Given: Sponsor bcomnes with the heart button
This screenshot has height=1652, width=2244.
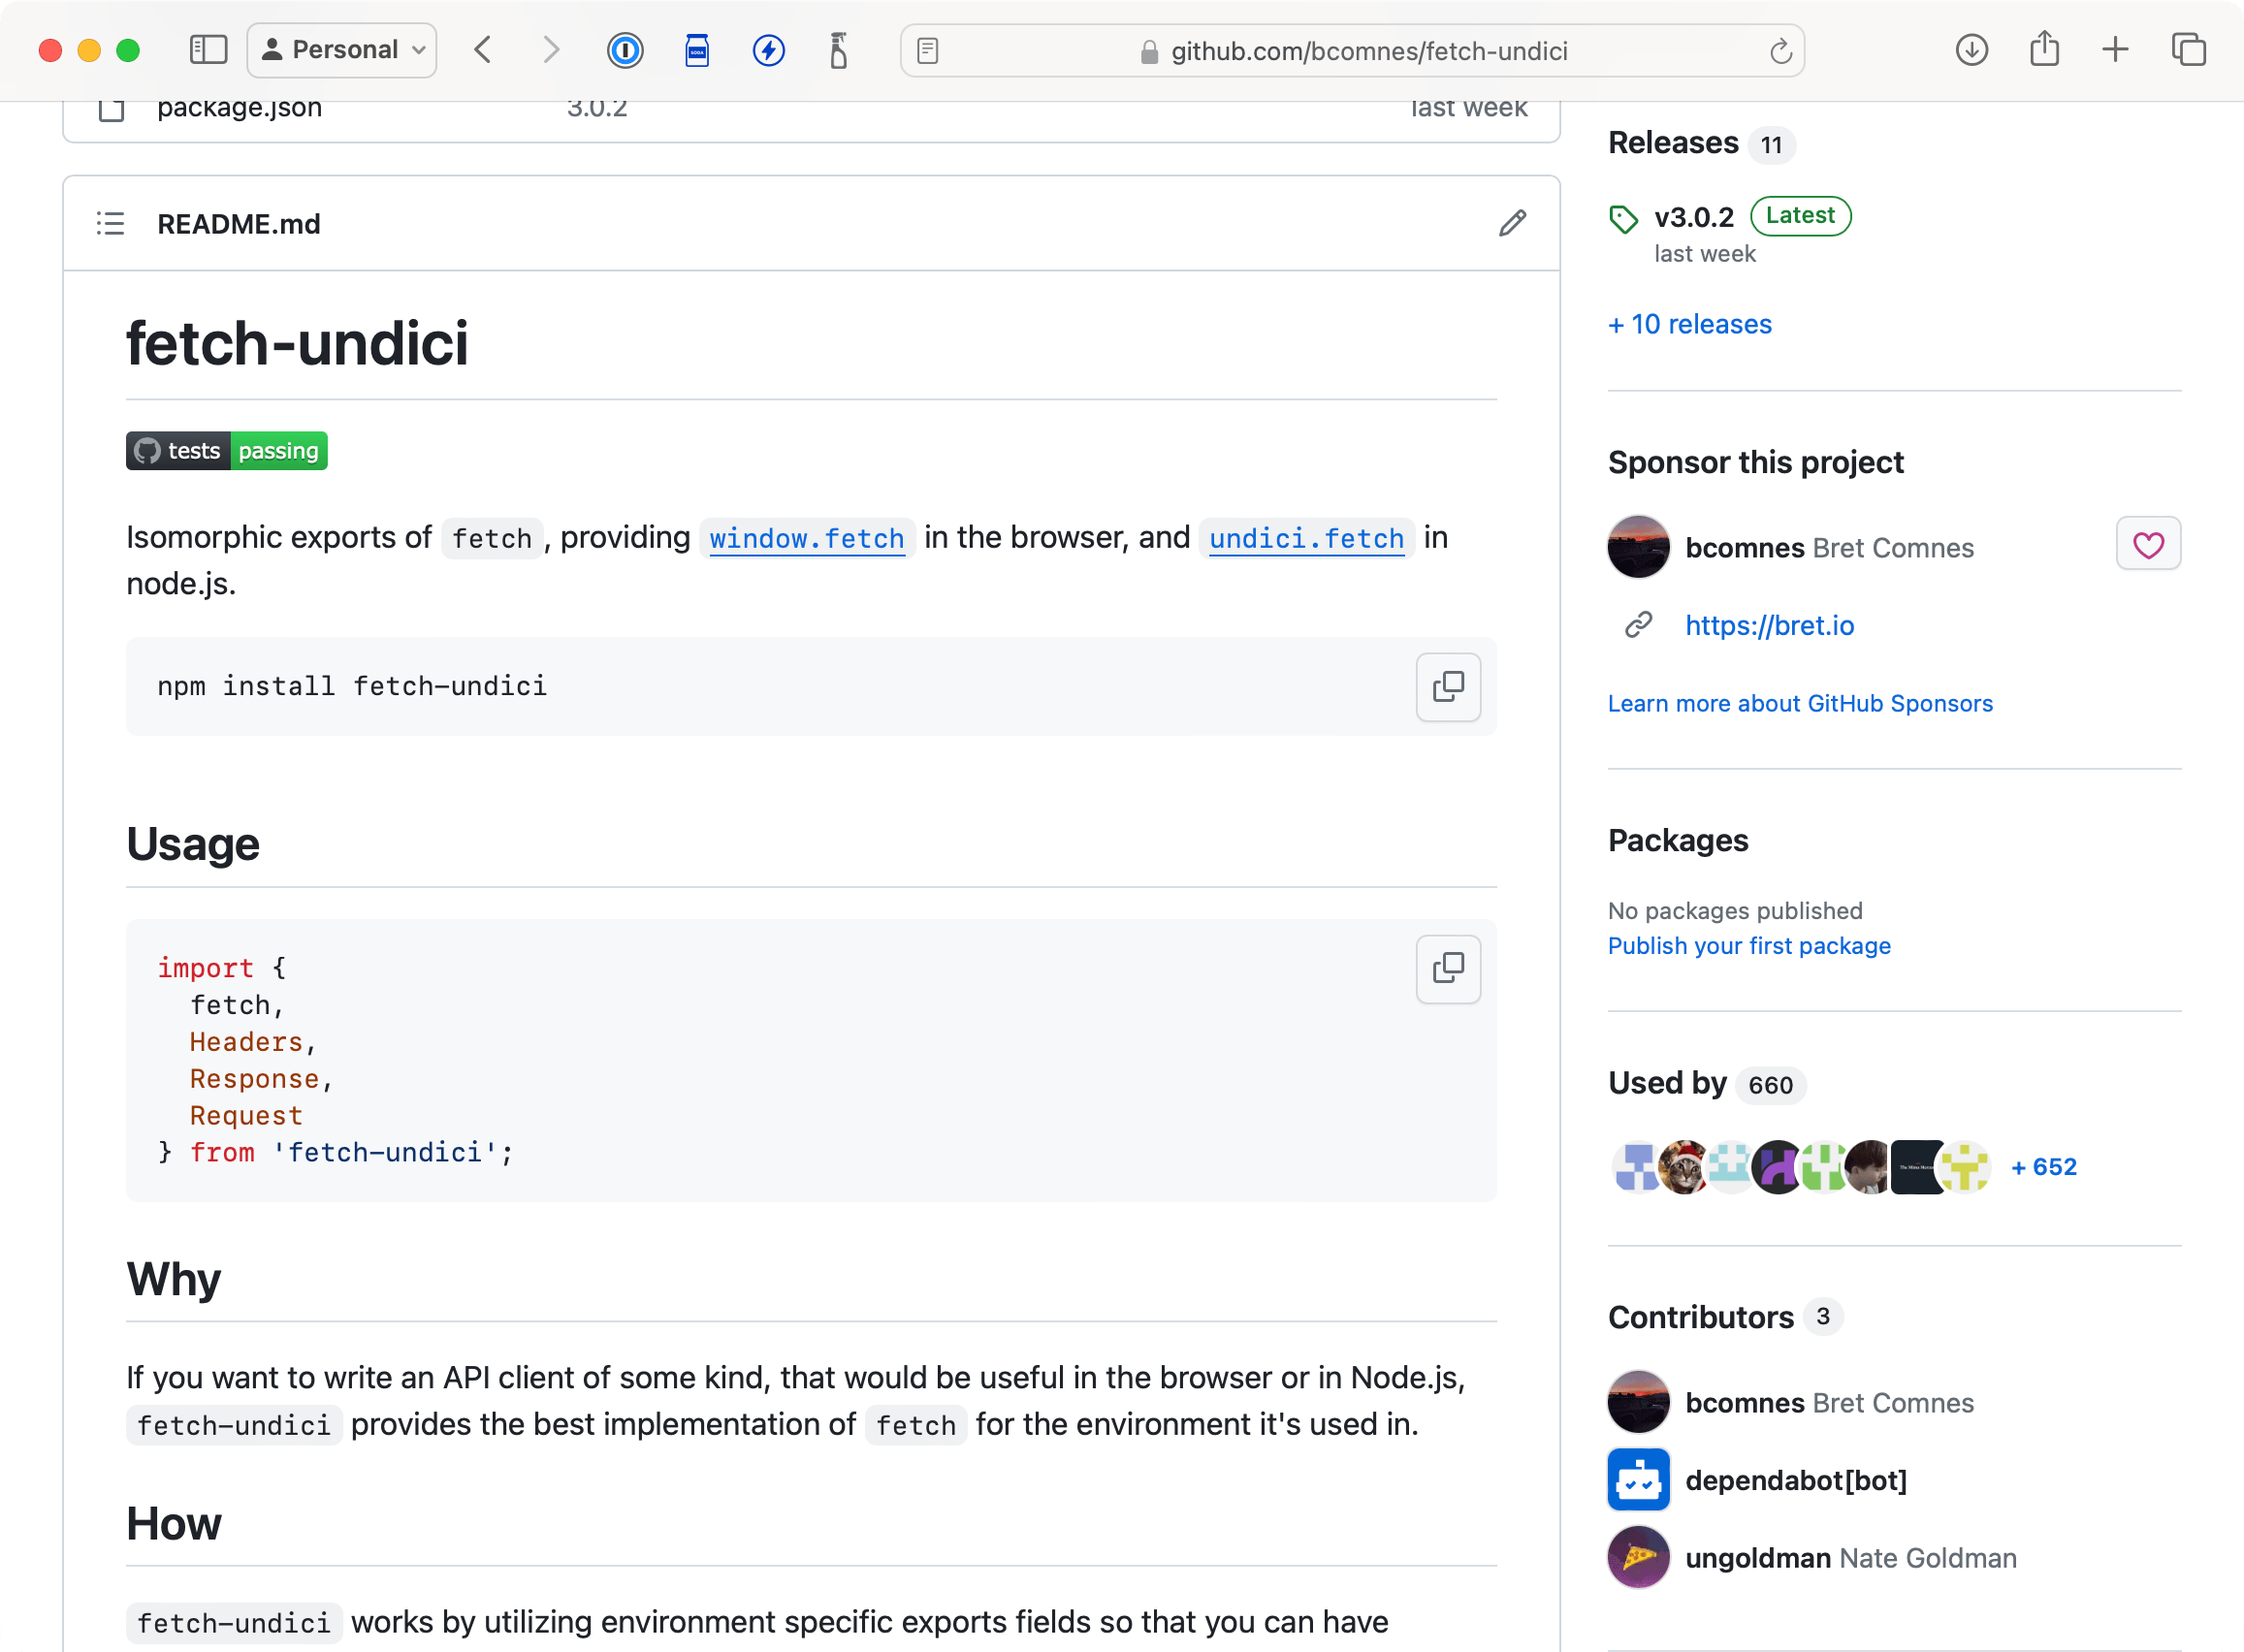Looking at the screenshot, I should pyautogui.click(x=2148, y=544).
